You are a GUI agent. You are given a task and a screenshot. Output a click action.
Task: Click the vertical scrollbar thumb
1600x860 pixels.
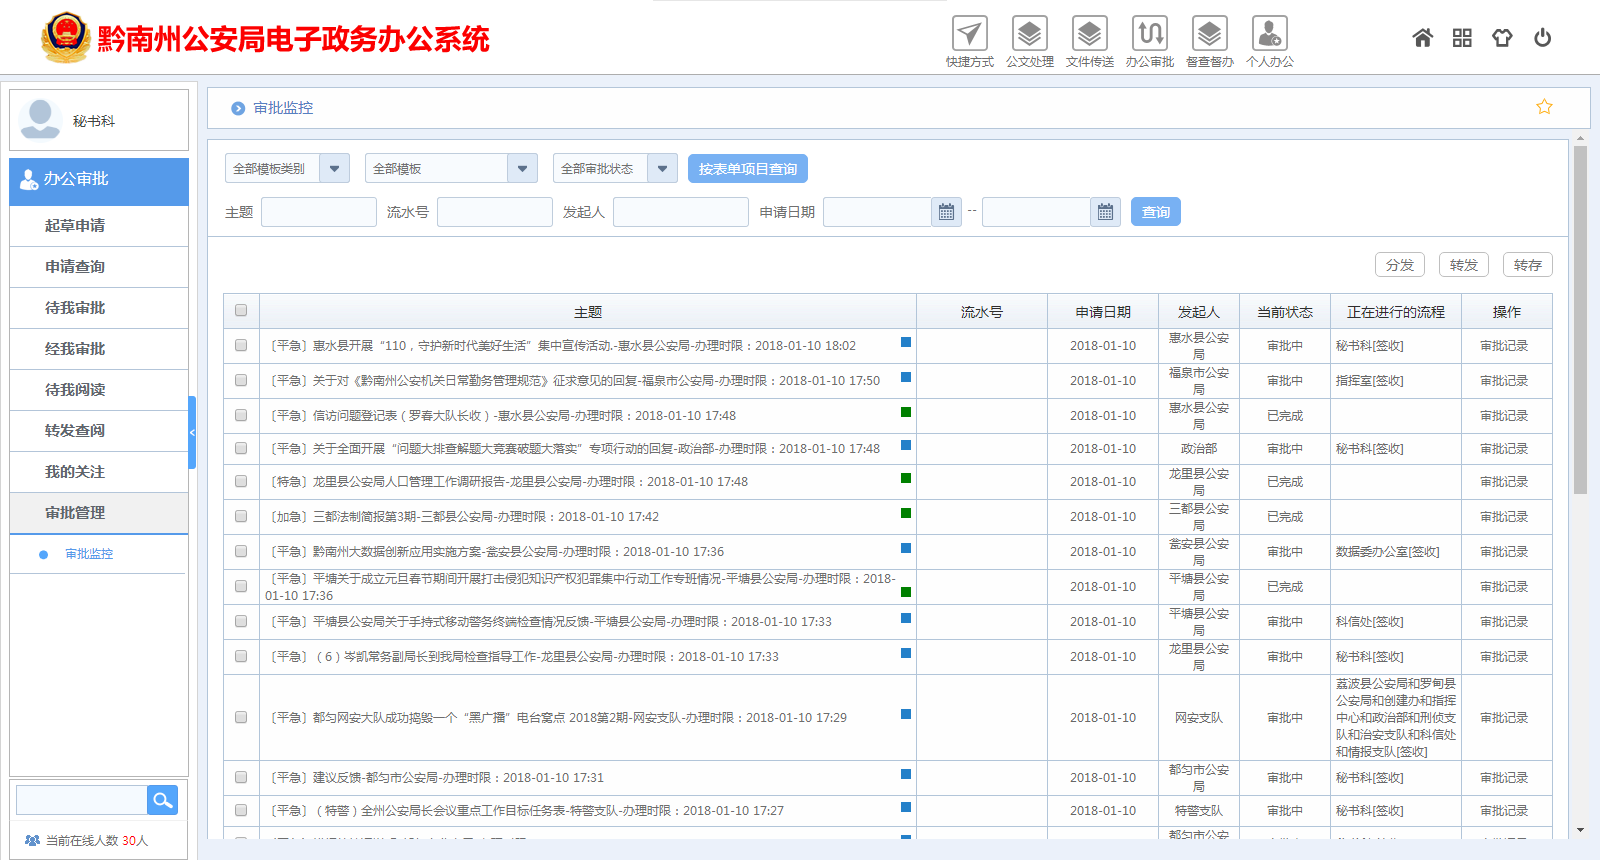[1580, 320]
